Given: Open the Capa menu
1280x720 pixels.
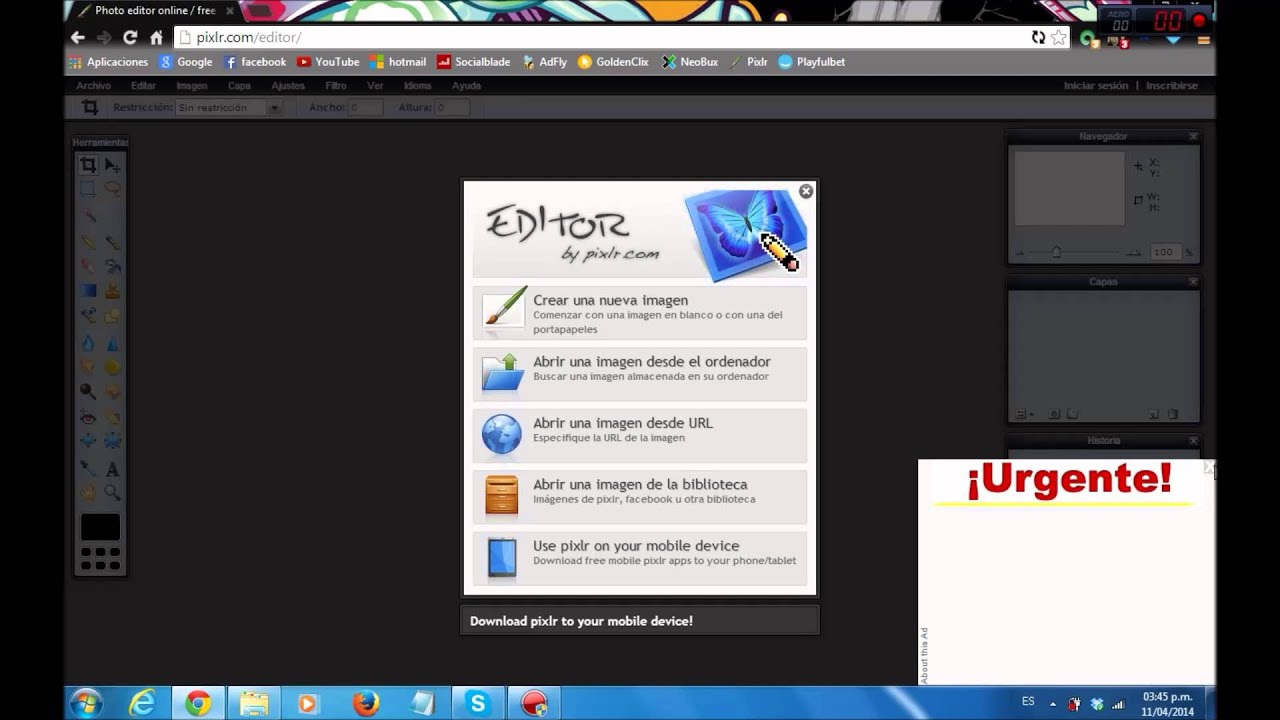Looking at the screenshot, I should point(239,86).
